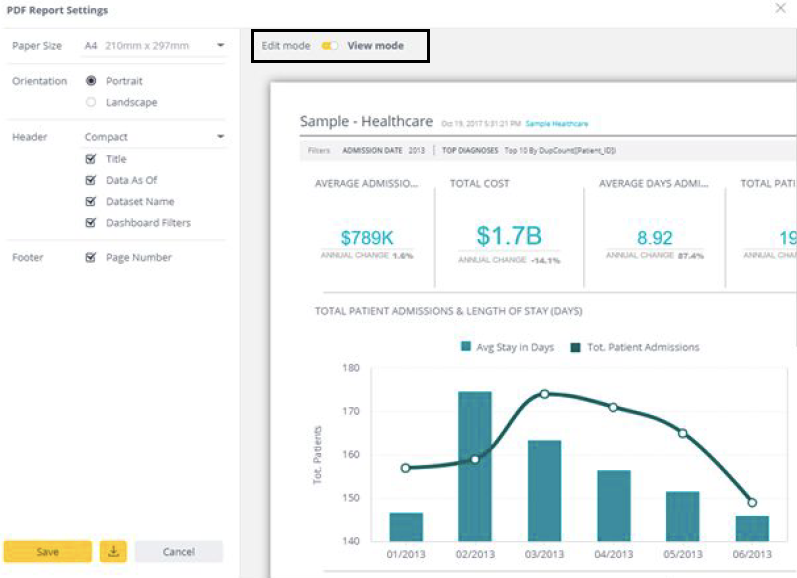Uncheck the Data As Of checkbox
The width and height of the screenshot is (797, 578).
click(x=91, y=180)
